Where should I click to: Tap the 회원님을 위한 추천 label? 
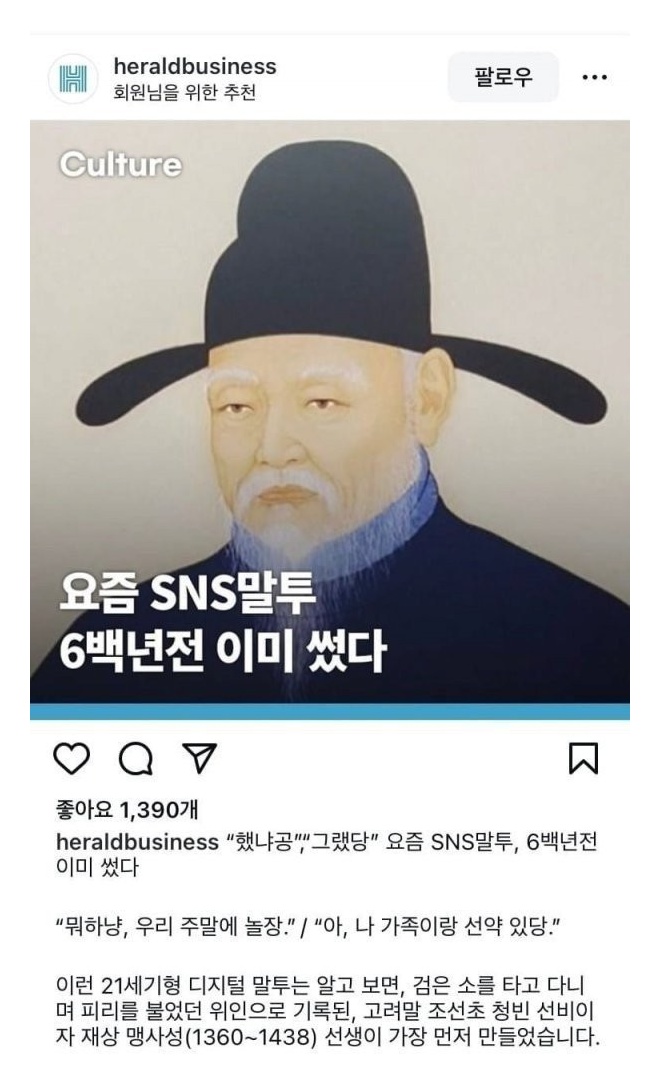coord(184,92)
